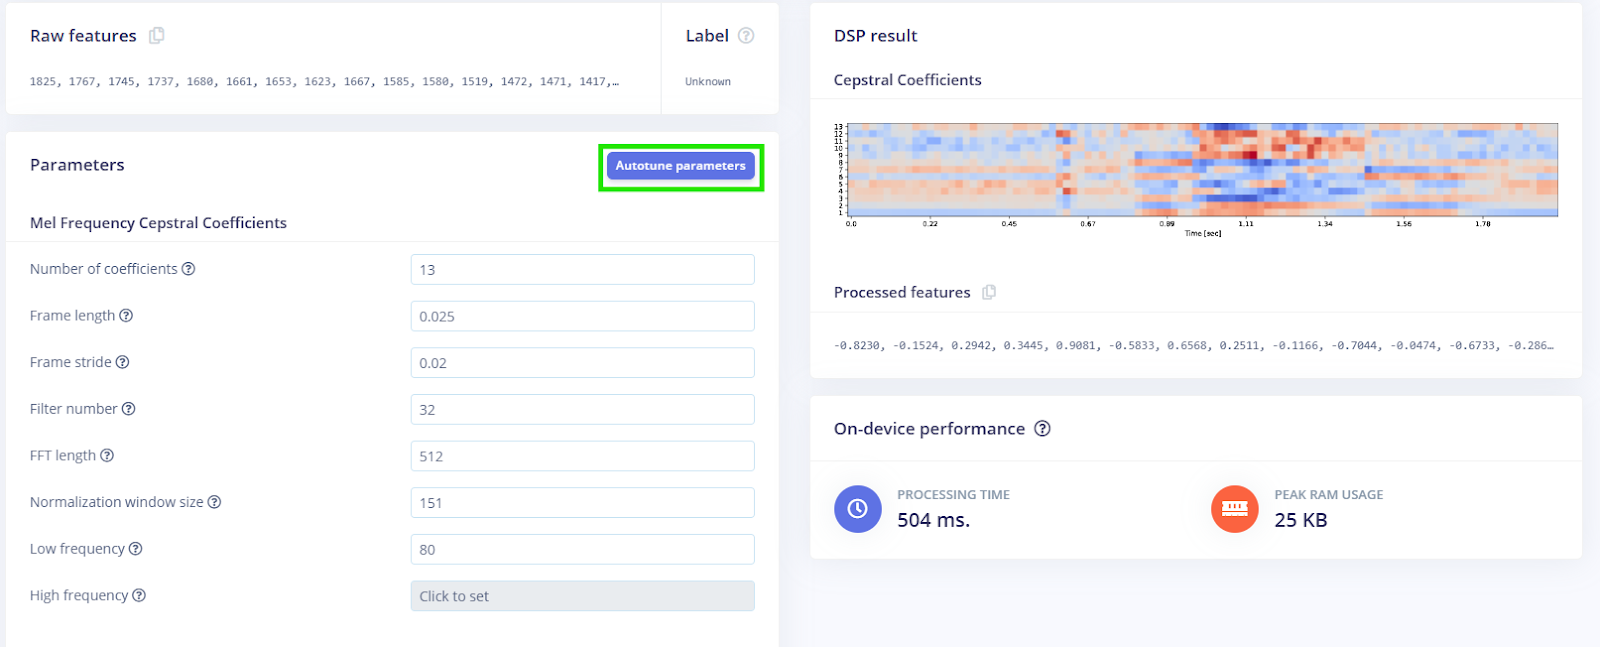Open help for Number of coefficients

(189, 269)
